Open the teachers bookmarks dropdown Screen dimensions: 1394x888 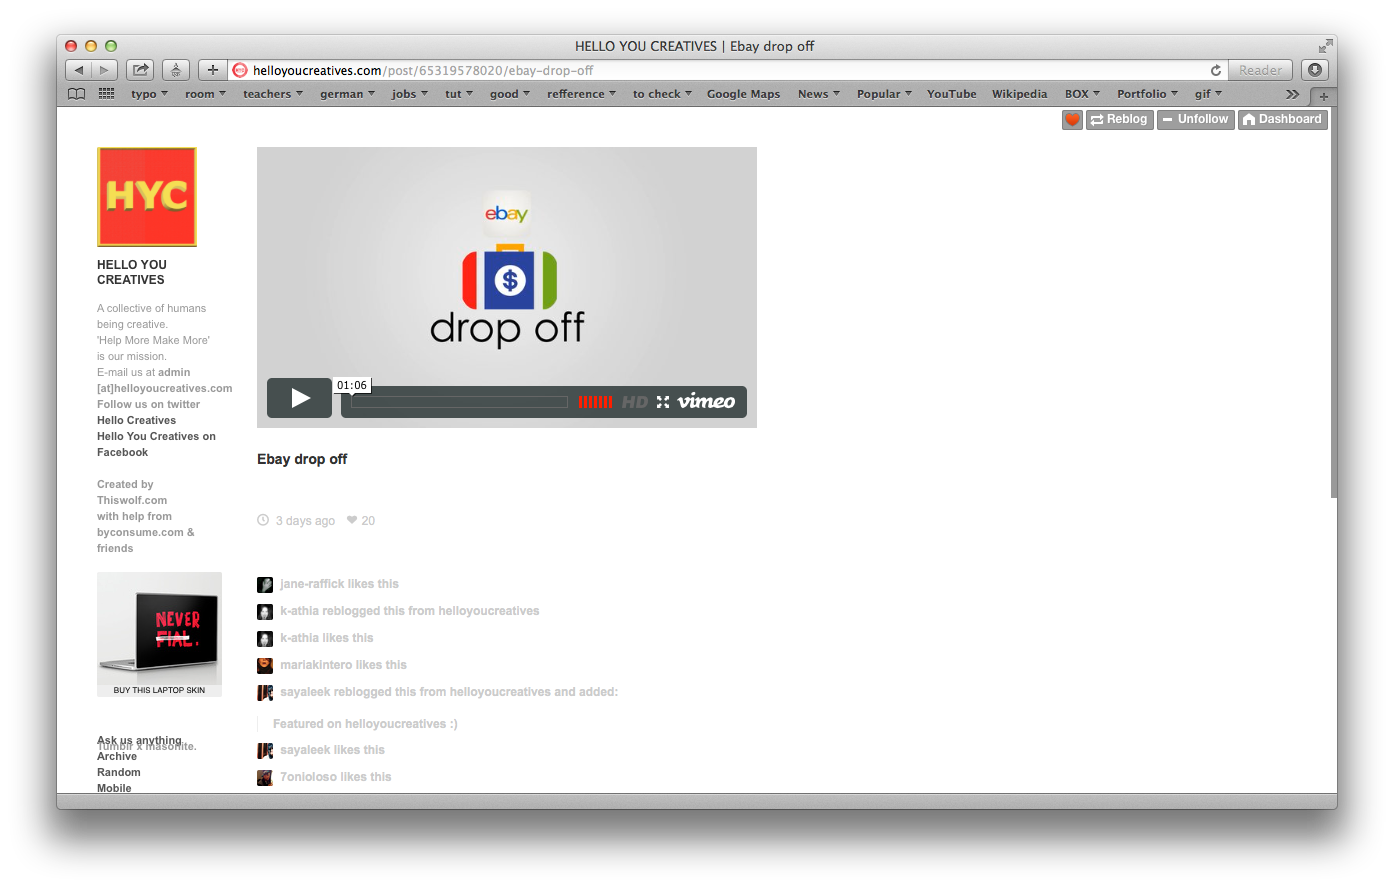click(x=272, y=94)
